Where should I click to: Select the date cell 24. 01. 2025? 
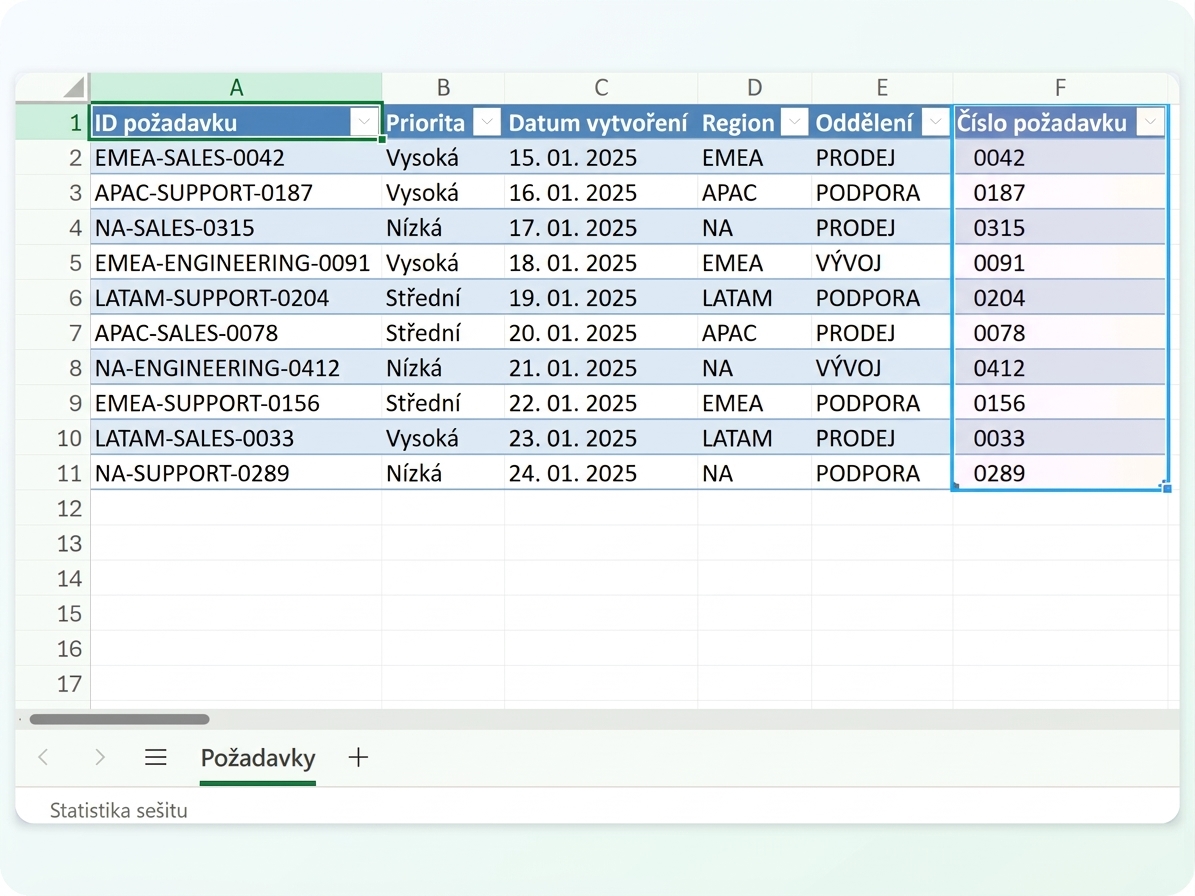pyautogui.click(x=601, y=473)
